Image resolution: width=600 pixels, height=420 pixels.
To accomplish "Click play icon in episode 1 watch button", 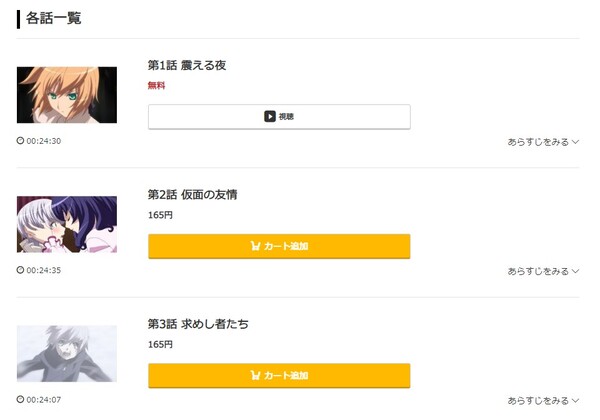I will coord(270,117).
